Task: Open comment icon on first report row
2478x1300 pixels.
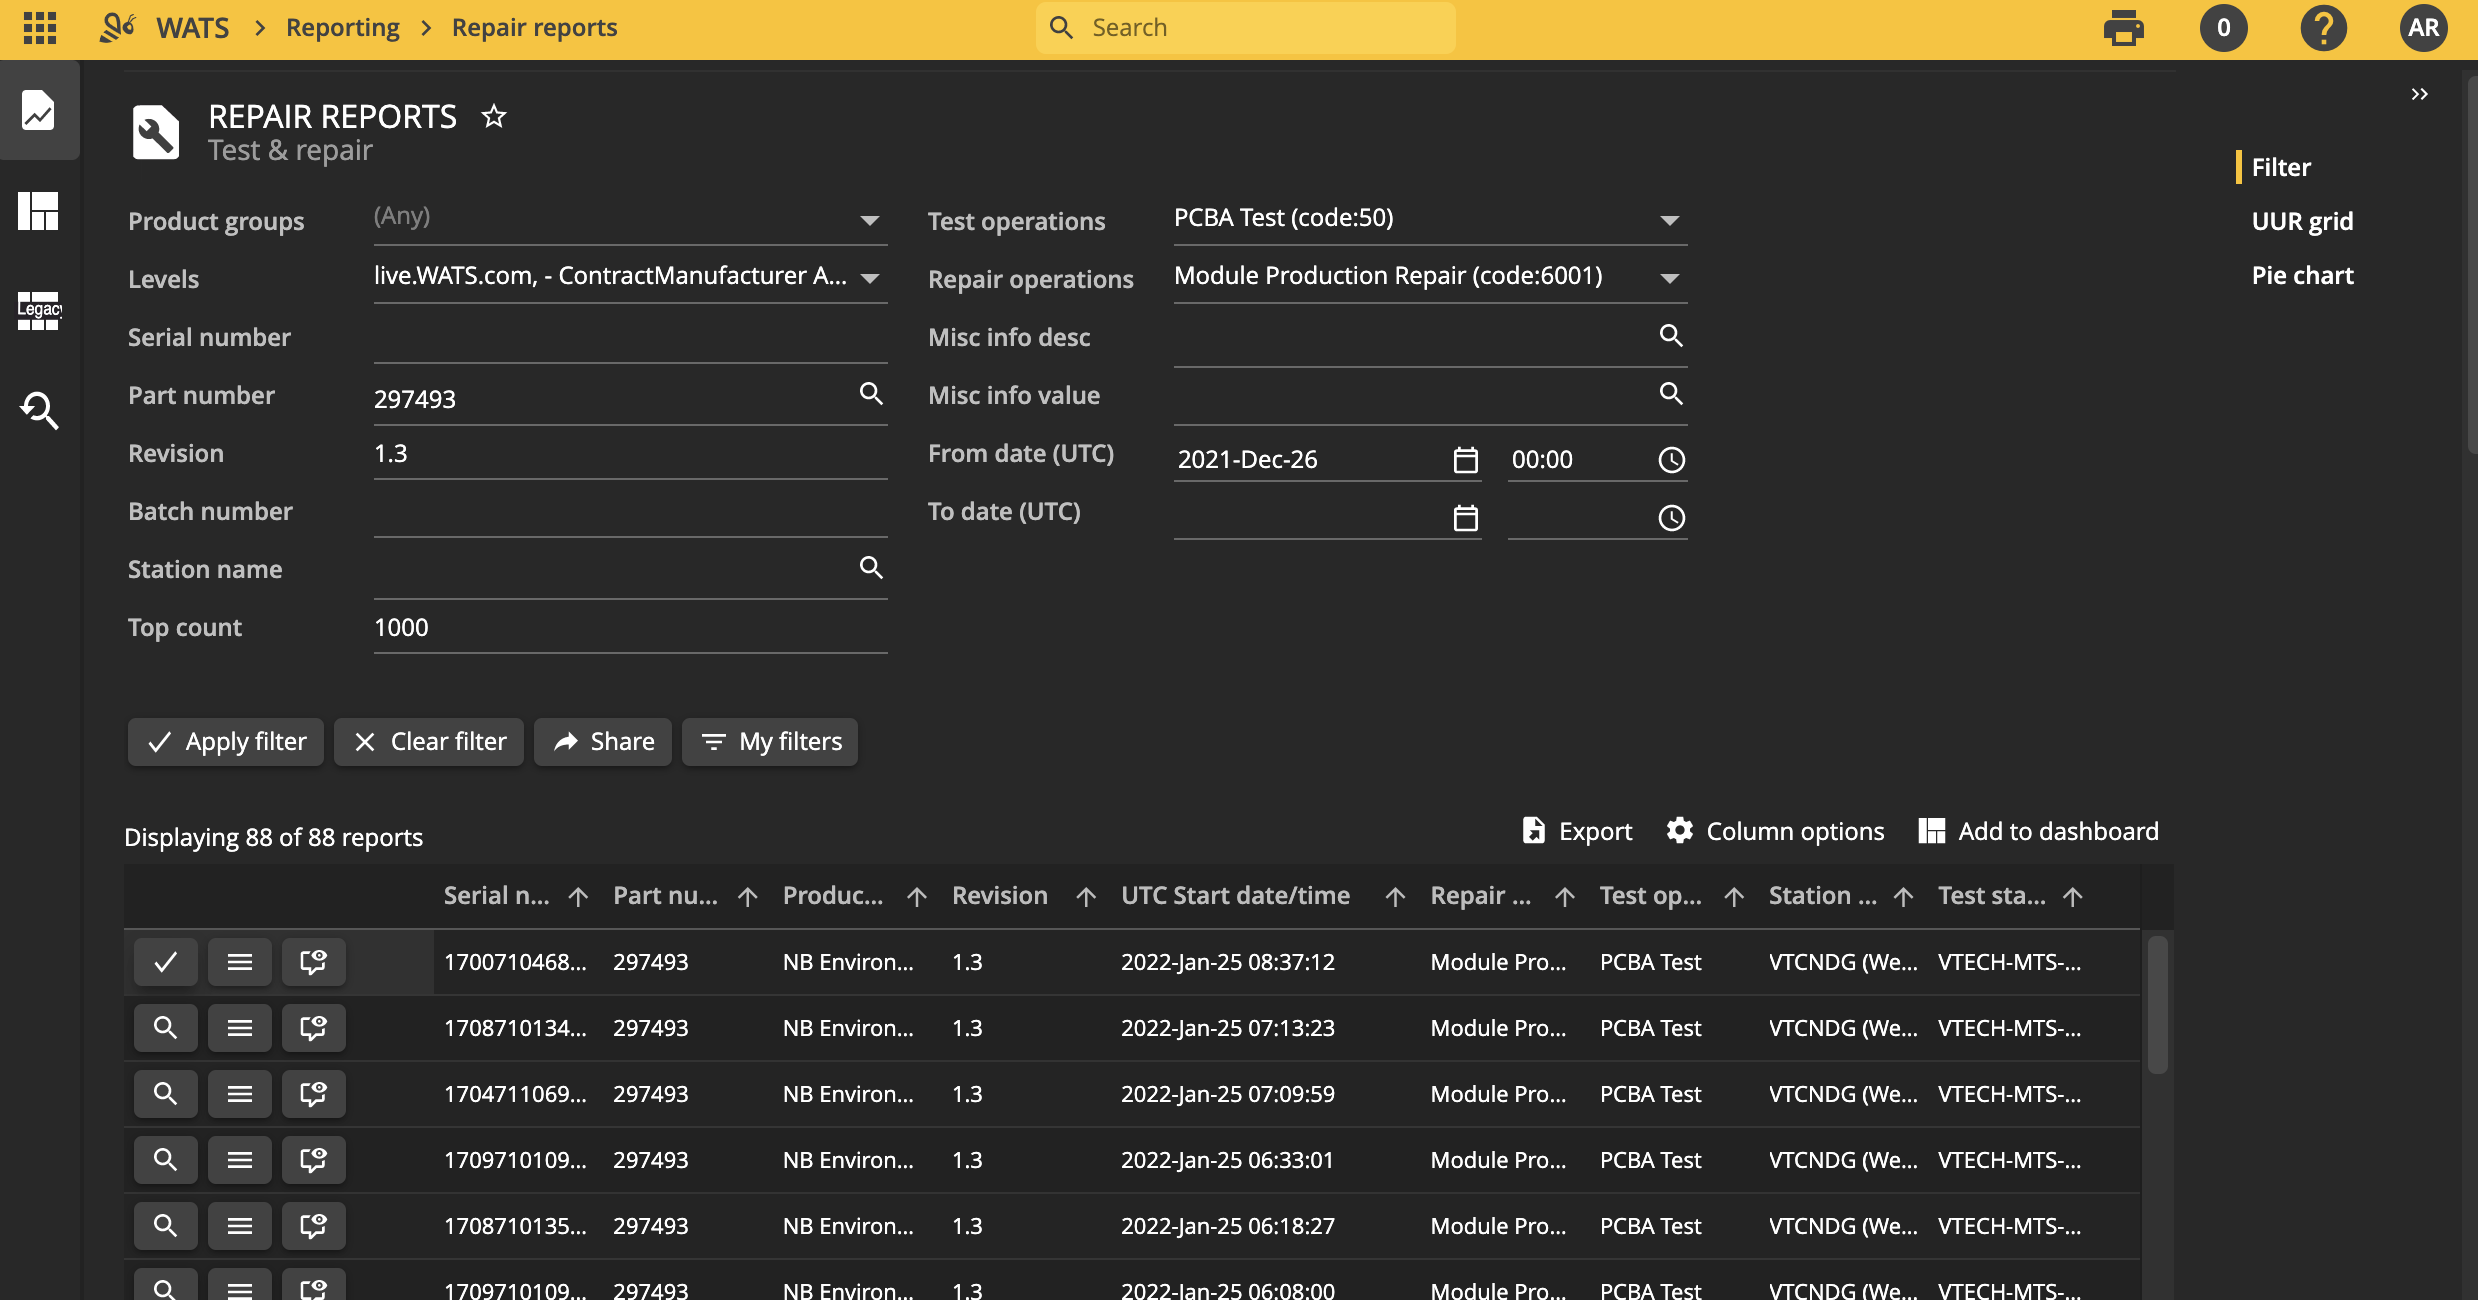Action: pyautogui.click(x=313, y=962)
